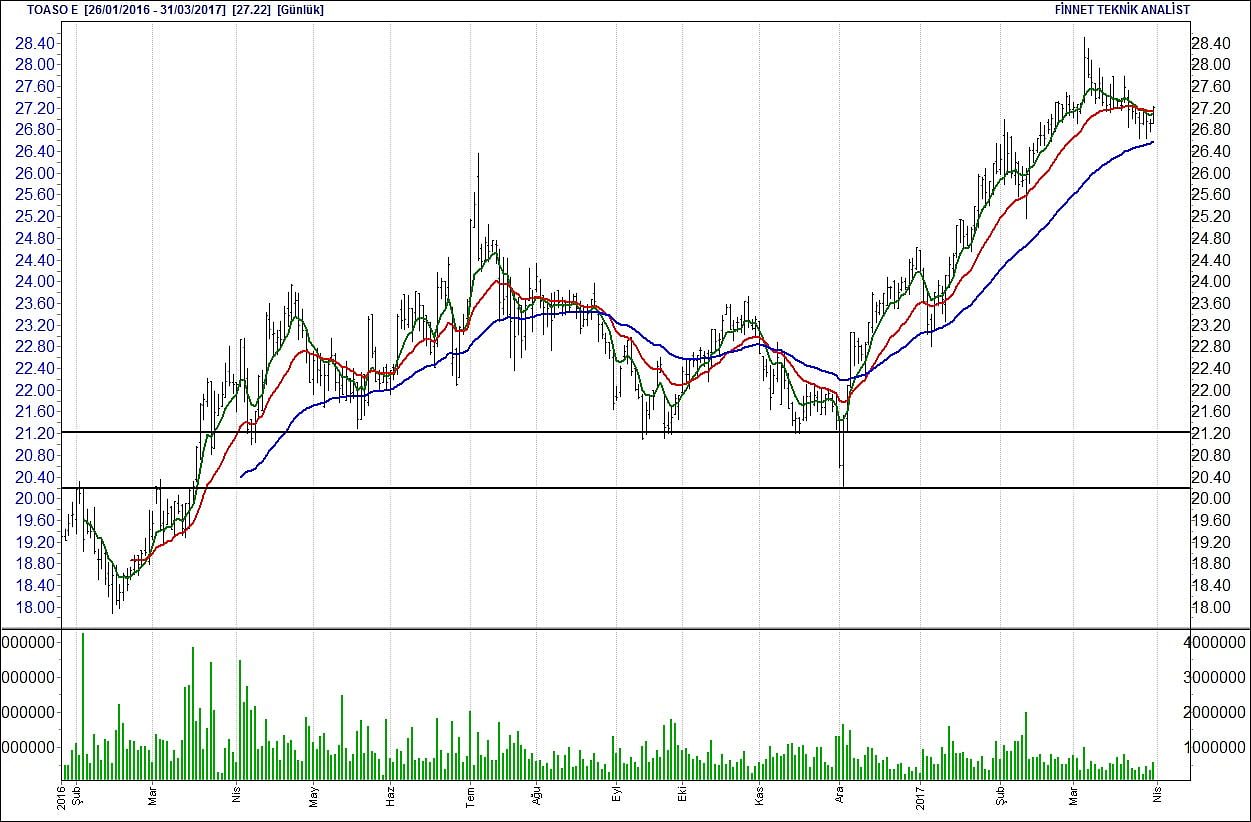Click 21.20 on the right price axis
The width and height of the screenshot is (1251, 822).
[x=1211, y=434]
